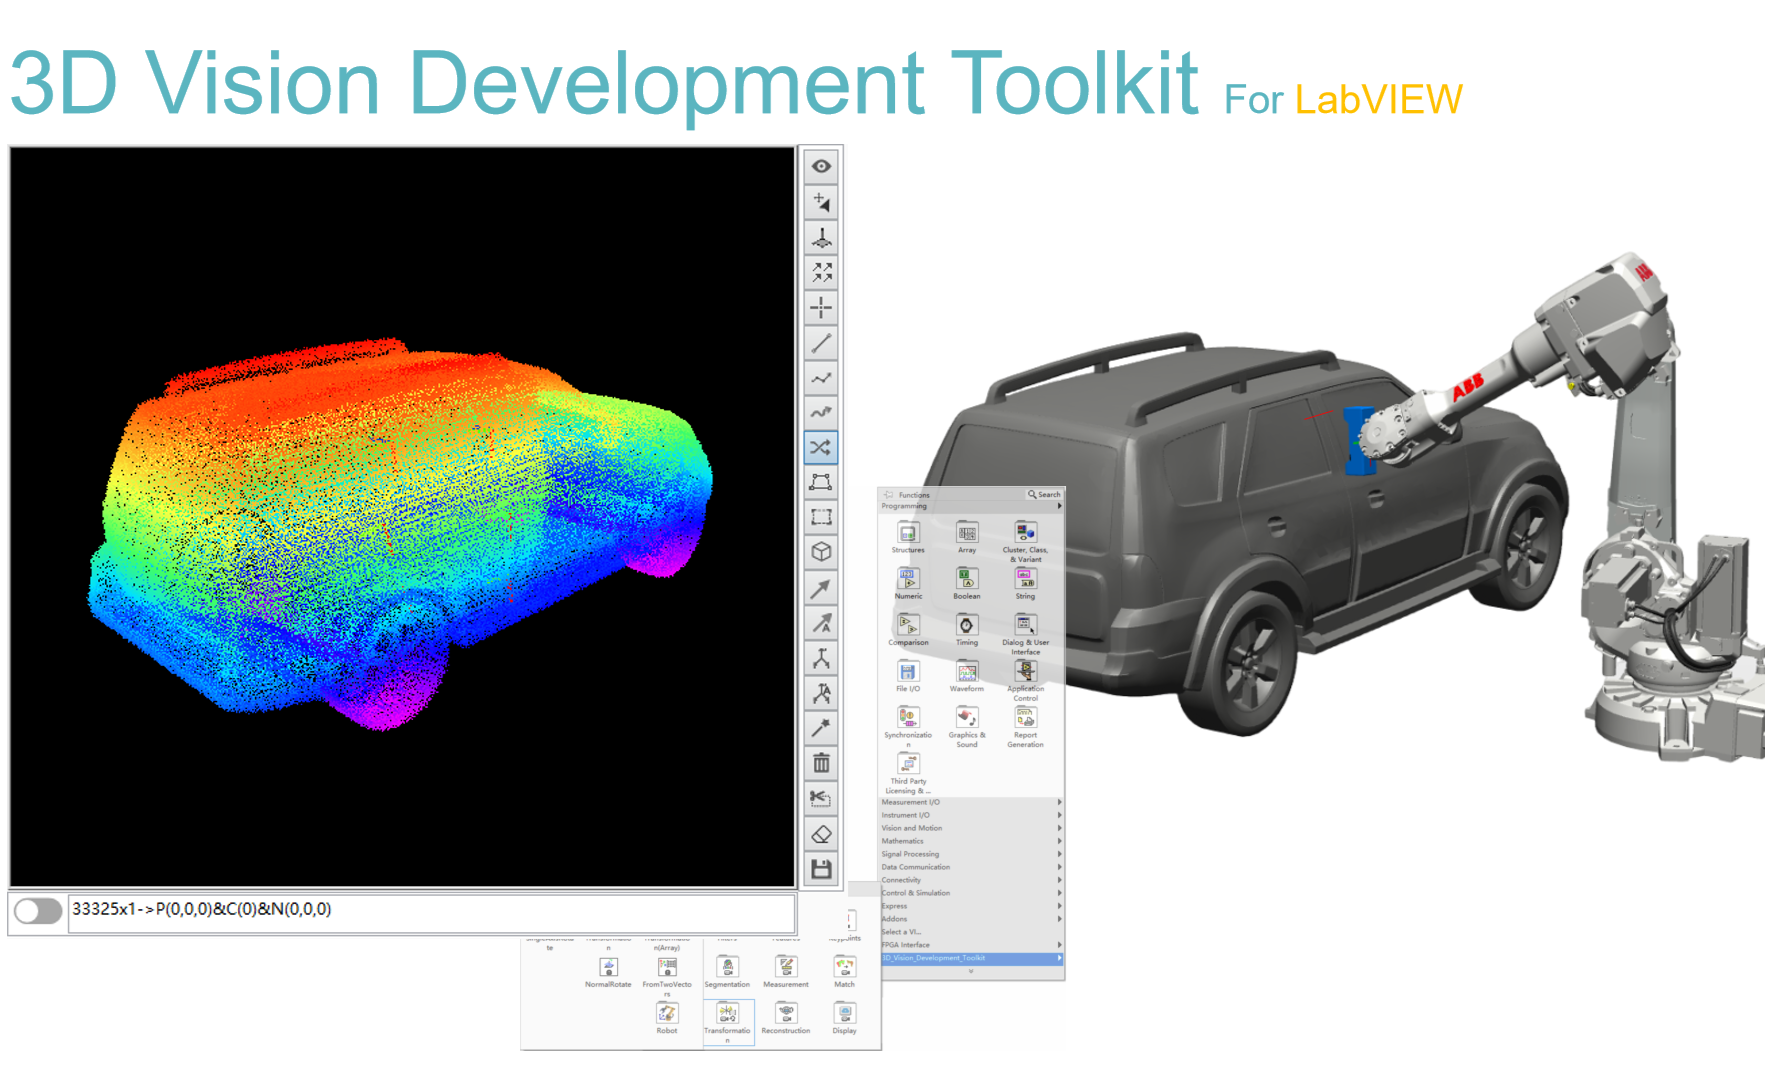Open the Segmentation subpalette icon
1765x1080 pixels.
tap(728, 968)
